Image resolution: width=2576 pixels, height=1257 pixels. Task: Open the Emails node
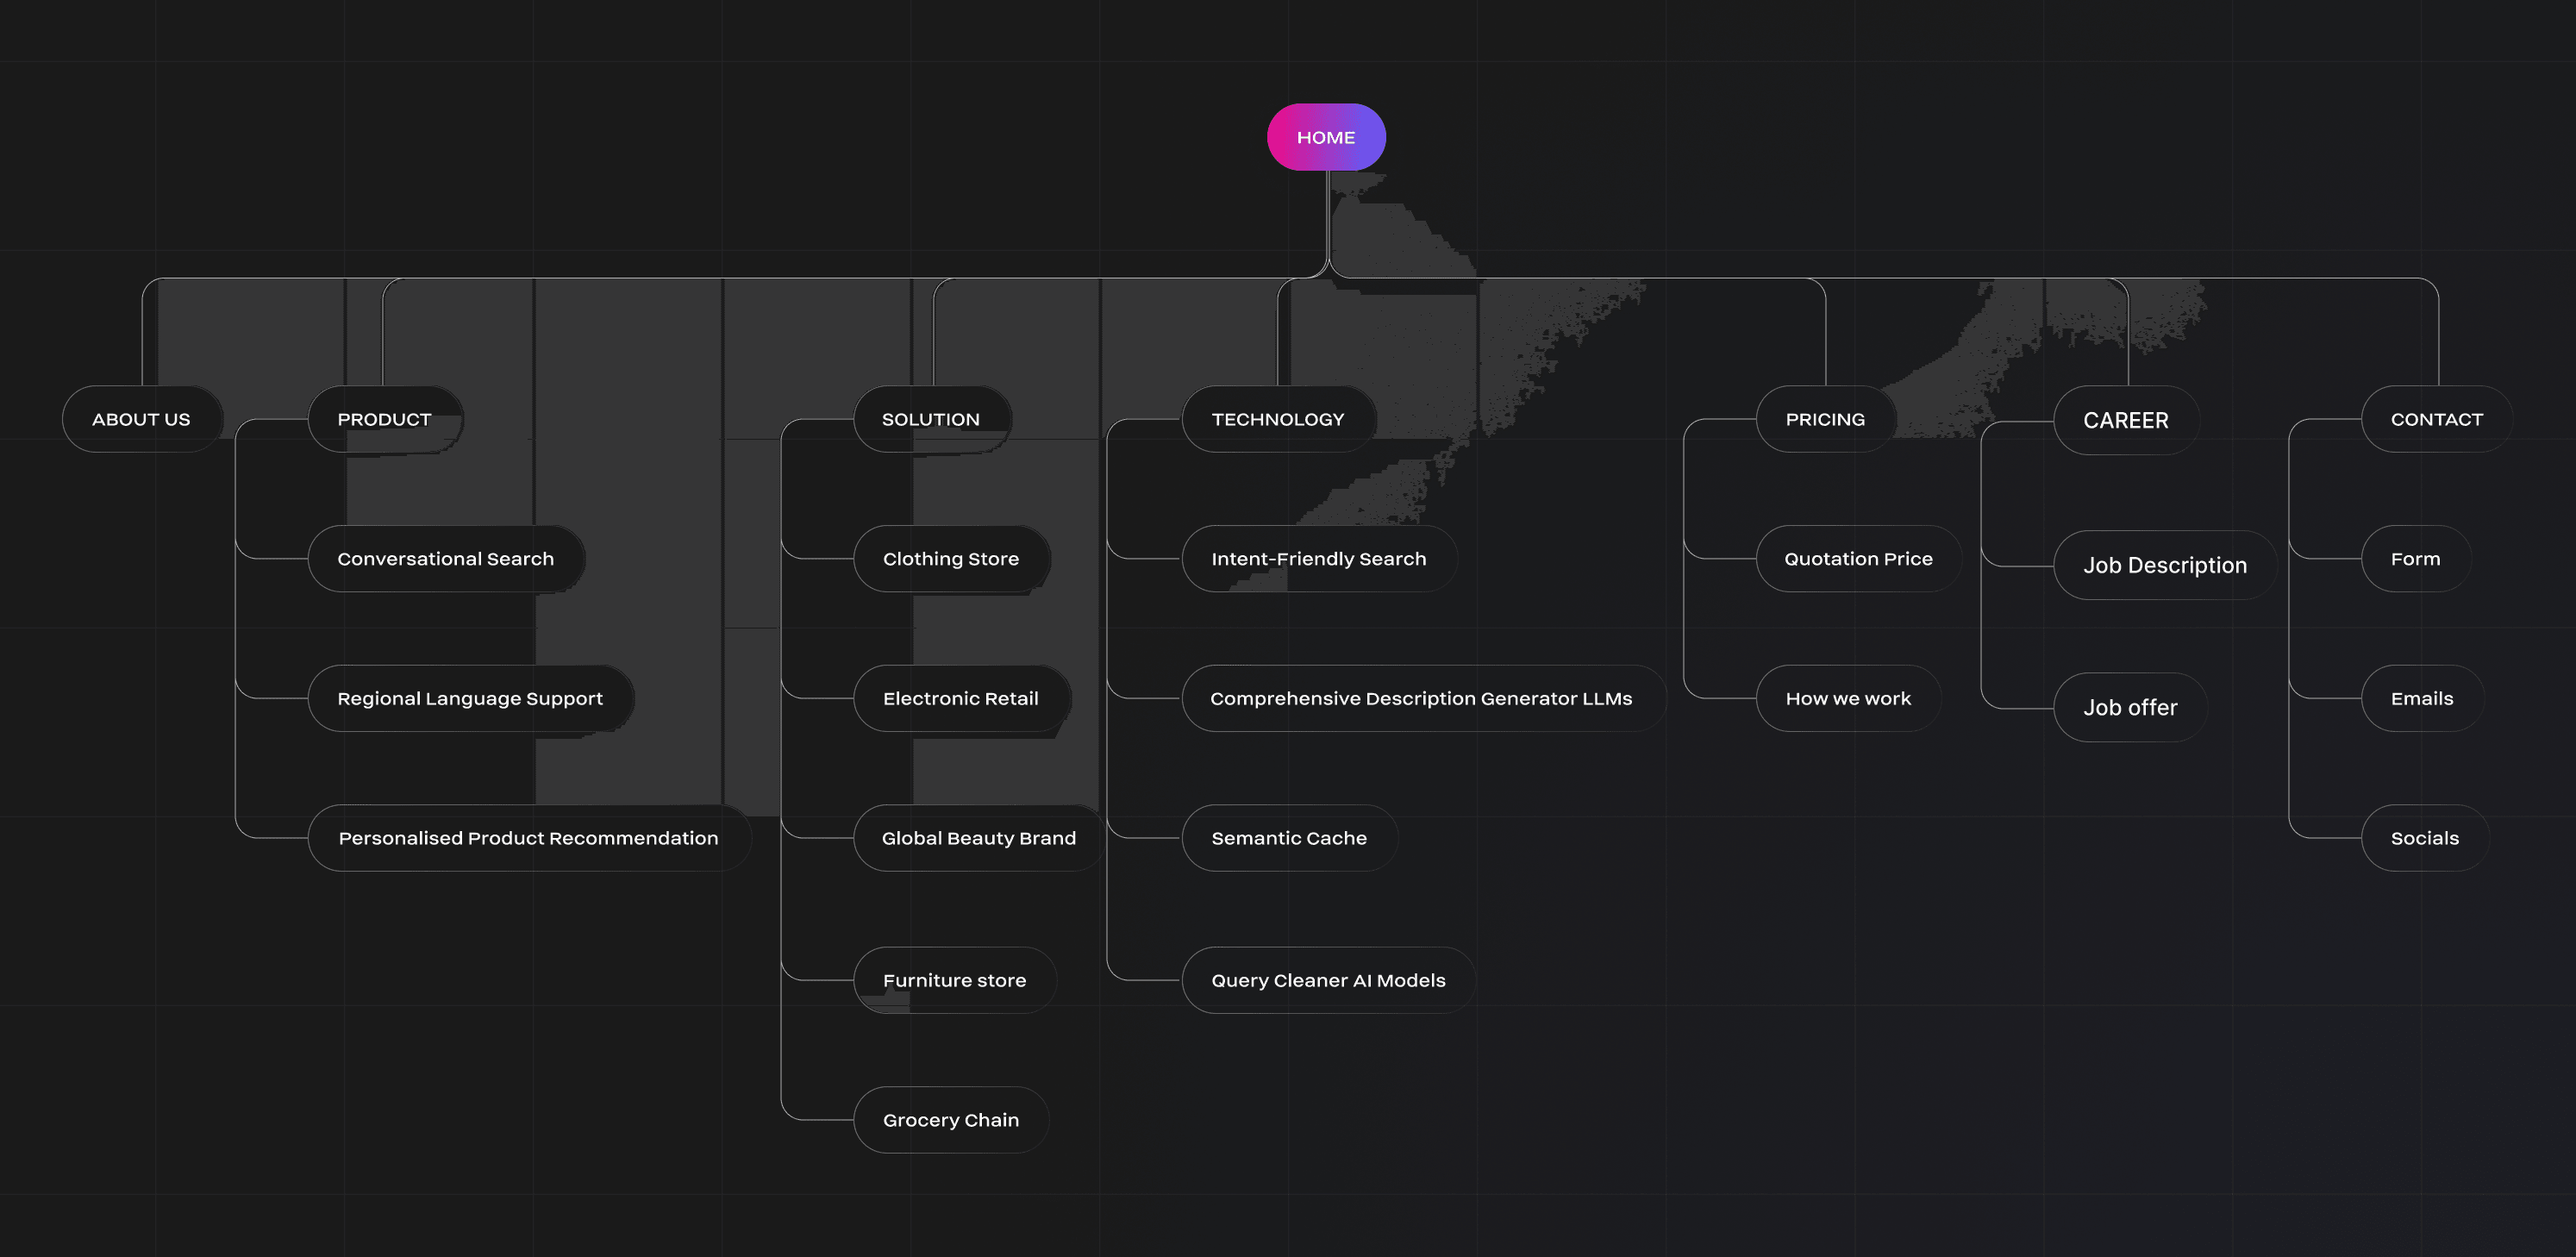tap(2421, 698)
